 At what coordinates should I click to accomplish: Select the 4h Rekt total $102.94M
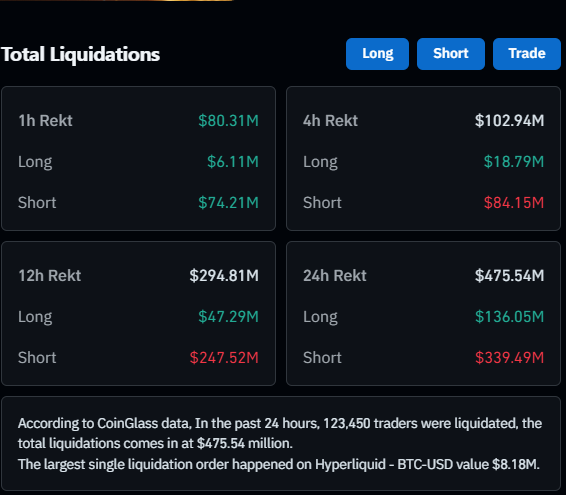509,121
